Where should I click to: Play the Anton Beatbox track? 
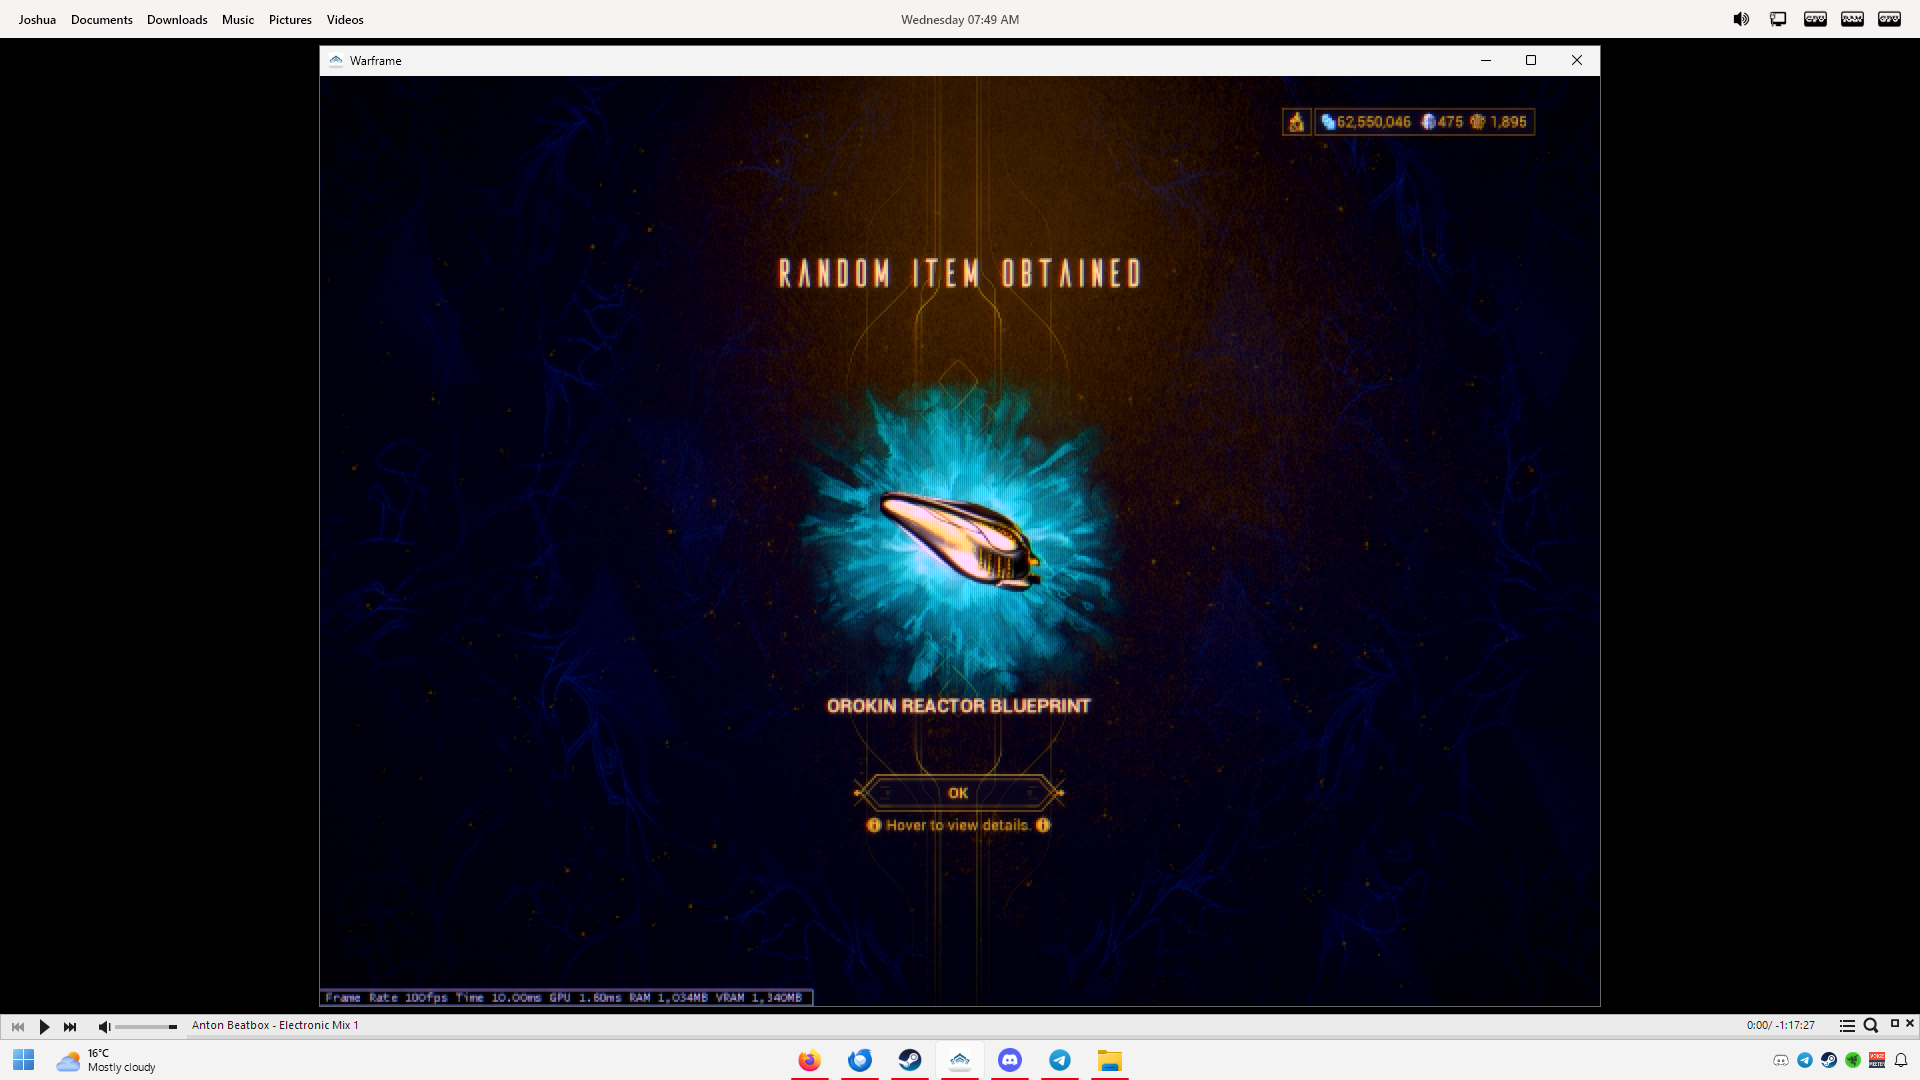point(44,1026)
